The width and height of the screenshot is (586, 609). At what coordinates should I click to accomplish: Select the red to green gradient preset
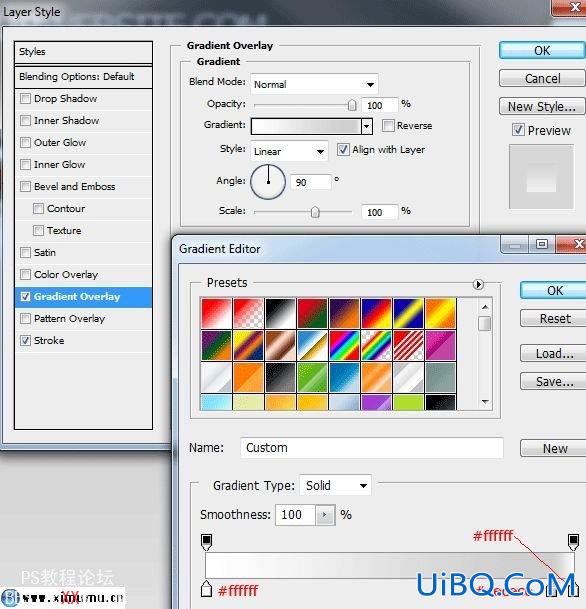pos(313,313)
